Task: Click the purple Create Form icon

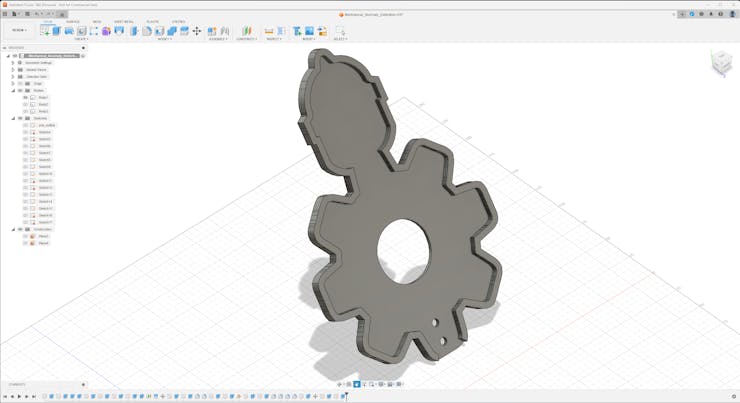Action: point(106,31)
